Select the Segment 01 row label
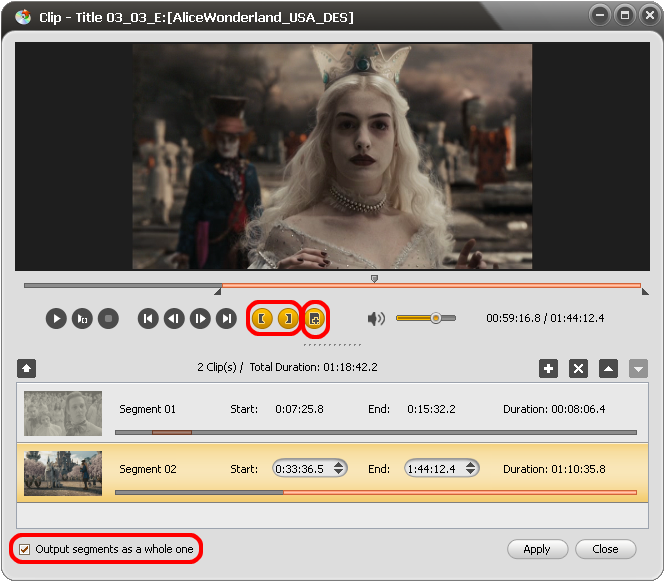Screen dimensions: 665x582 [147, 409]
